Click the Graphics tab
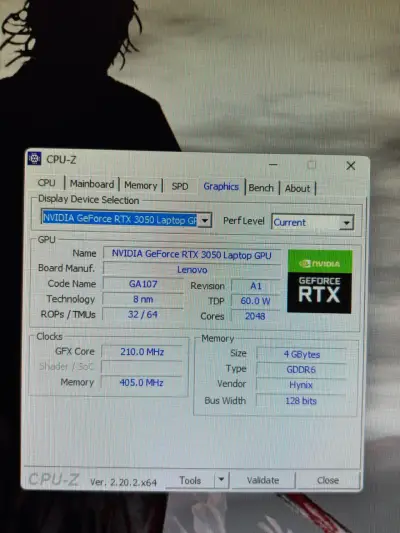The width and height of the screenshot is (400, 533). tap(221, 187)
